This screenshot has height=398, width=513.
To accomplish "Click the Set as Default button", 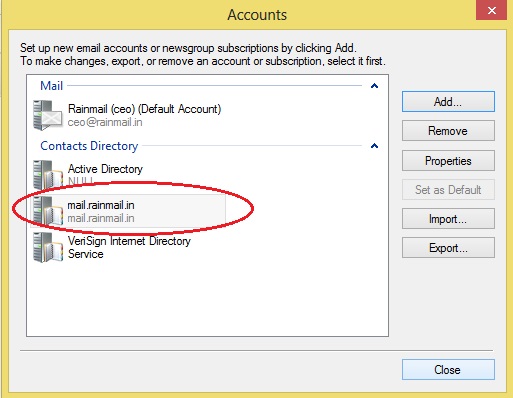I will click(448, 190).
